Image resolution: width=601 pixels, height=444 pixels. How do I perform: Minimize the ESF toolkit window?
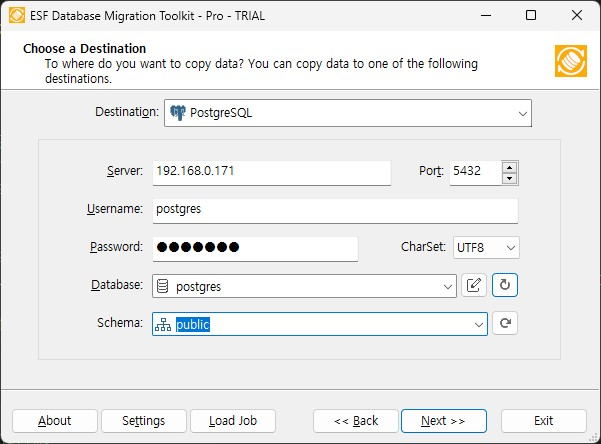point(486,15)
